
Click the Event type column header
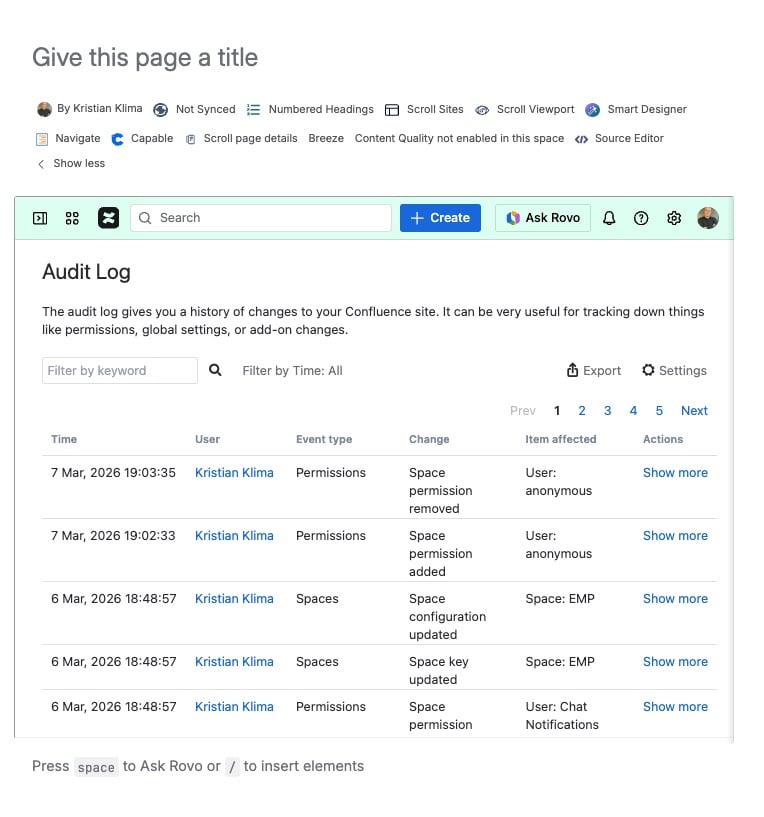point(324,439)
